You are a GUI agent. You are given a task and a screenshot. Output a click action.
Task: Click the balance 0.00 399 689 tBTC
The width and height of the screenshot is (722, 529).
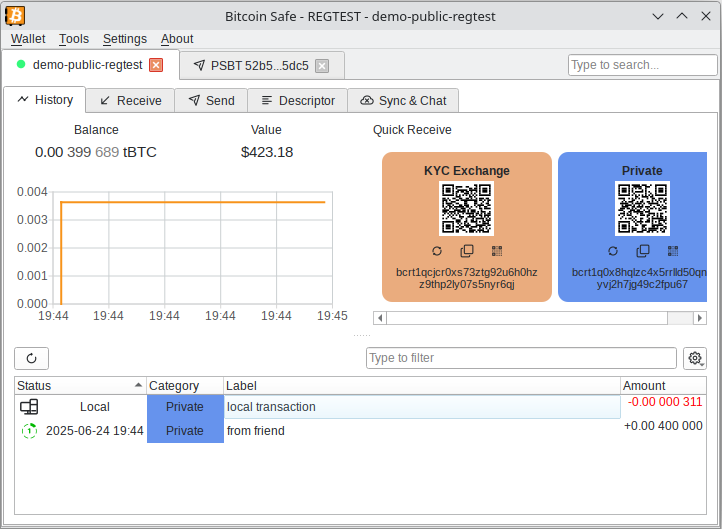point(96,152)
